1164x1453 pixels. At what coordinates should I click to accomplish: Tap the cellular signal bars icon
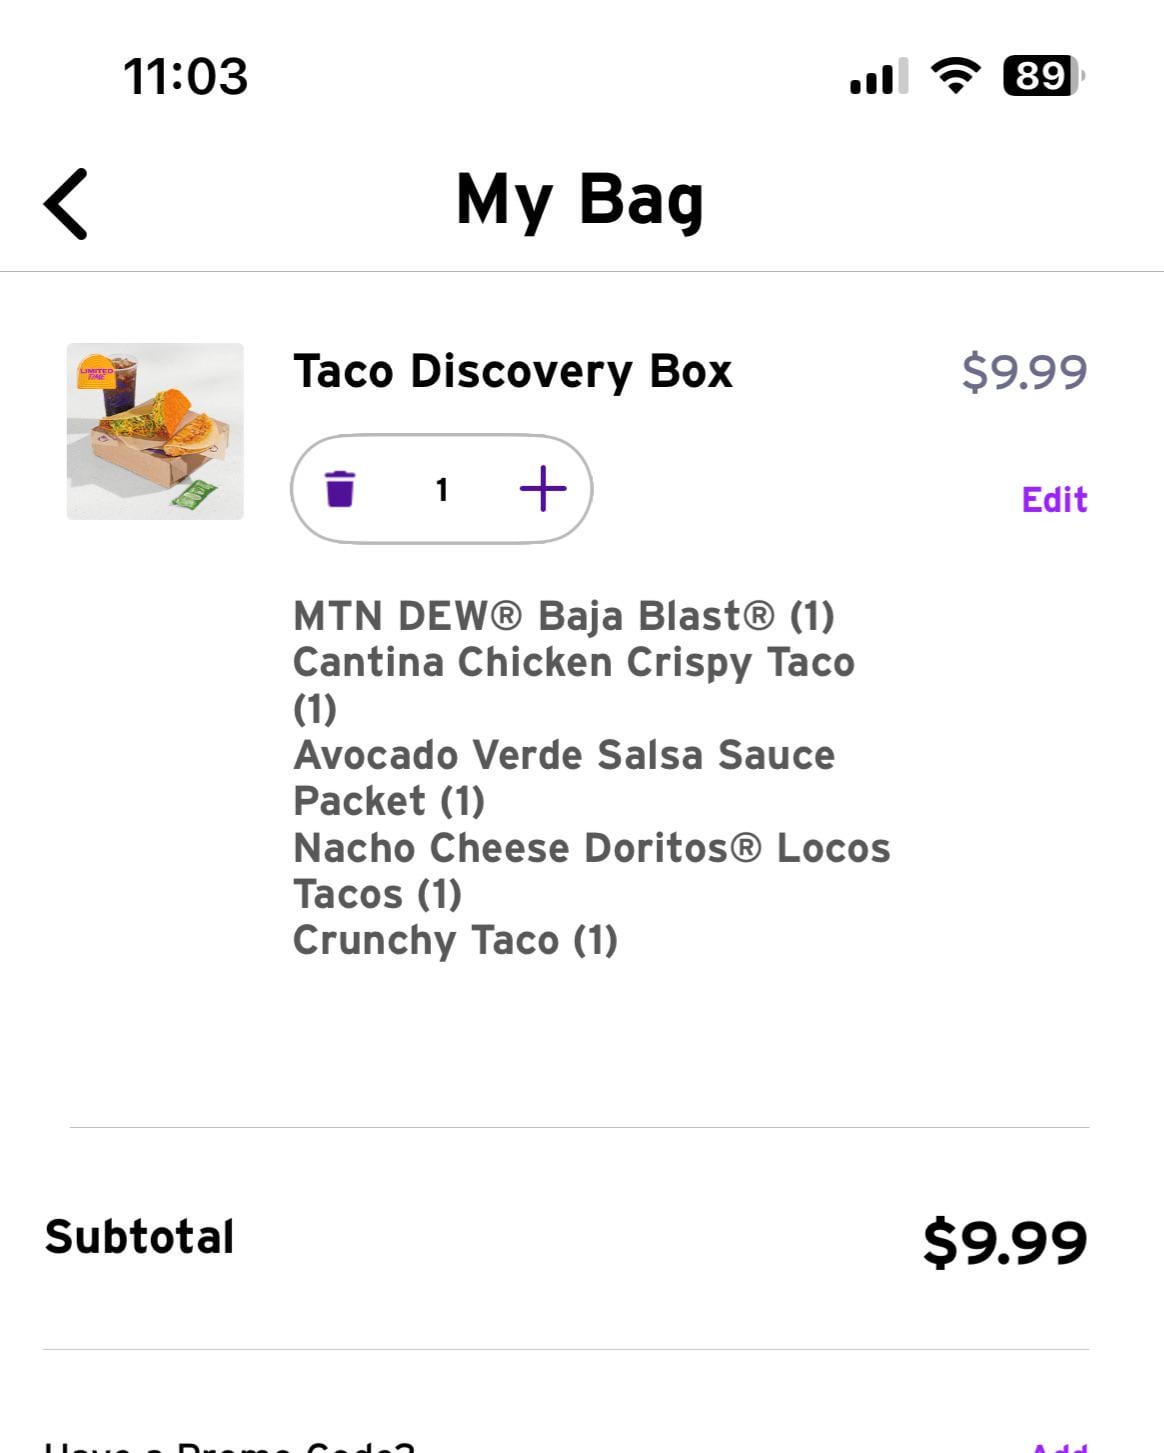(878, 76)
